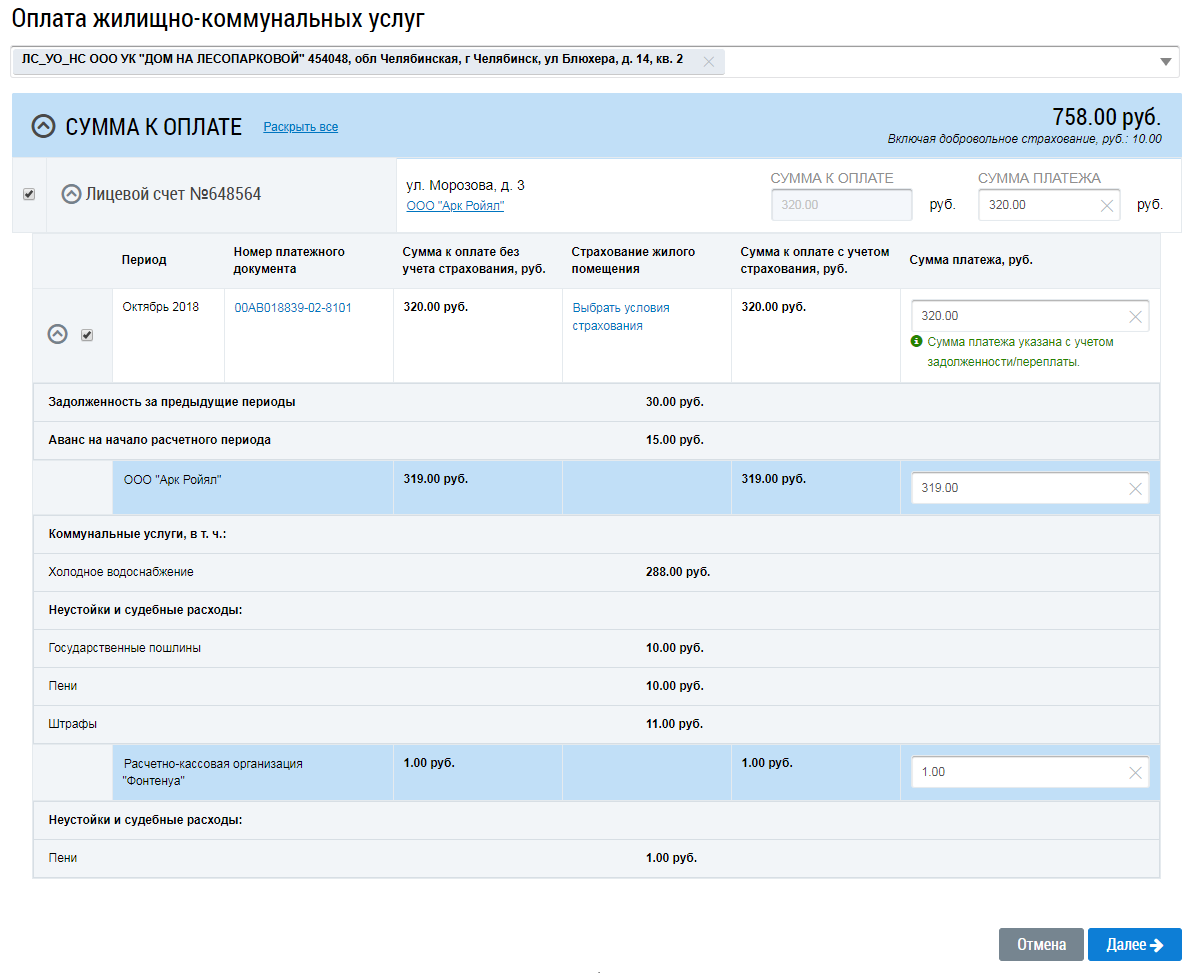
Task: Open the ООО "Арк Ройял" organization link
Action: pos(455,206)
